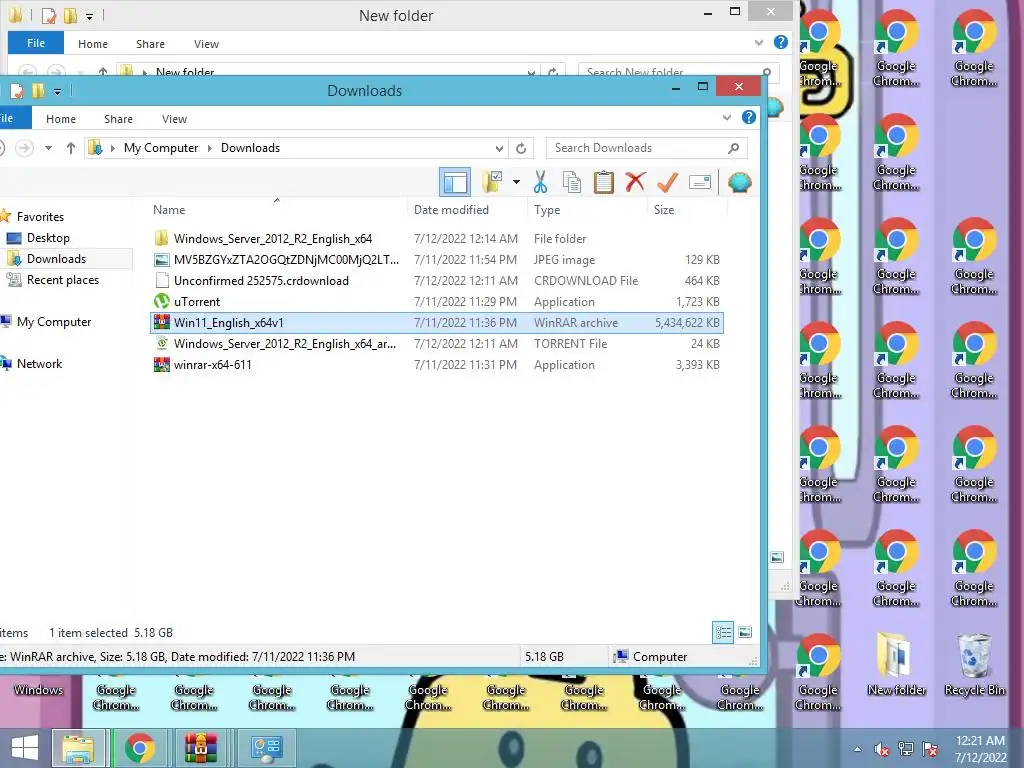
Task: Select Recent places in the navigation pane
Action: click(x=63, y=280)
